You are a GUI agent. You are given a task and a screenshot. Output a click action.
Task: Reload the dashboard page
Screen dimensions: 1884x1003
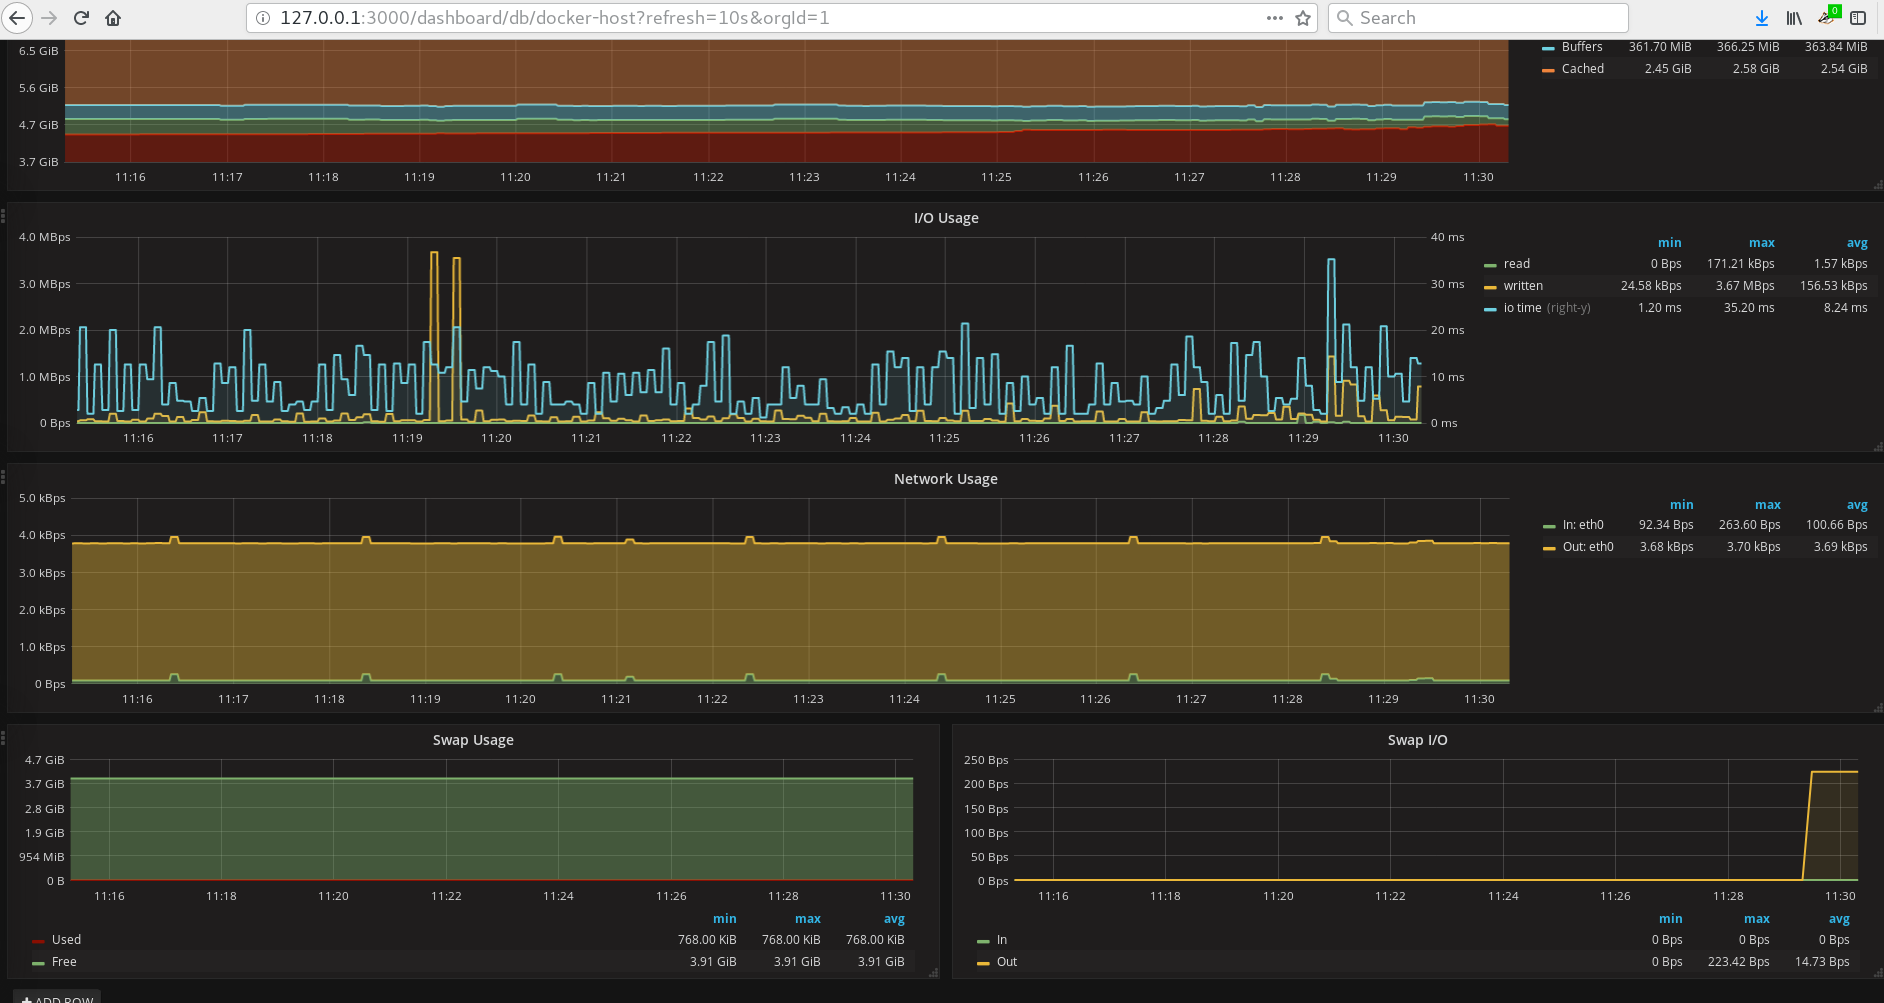click(82, 18)
